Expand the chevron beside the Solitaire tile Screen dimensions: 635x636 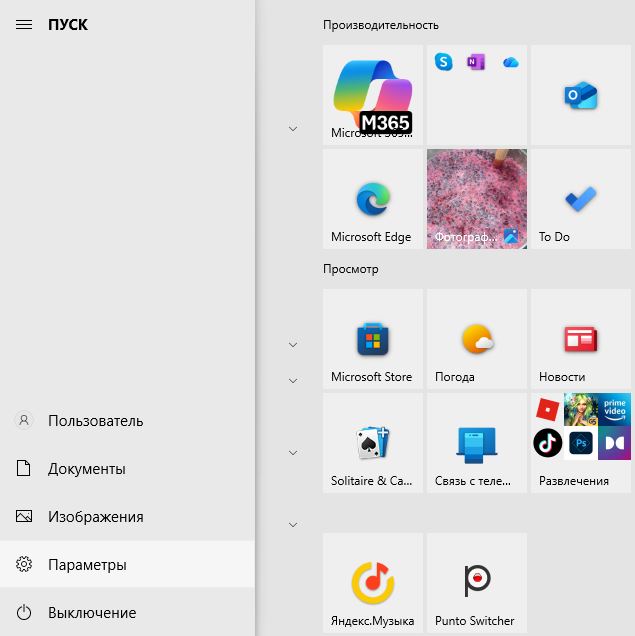[x=293, y=453]
